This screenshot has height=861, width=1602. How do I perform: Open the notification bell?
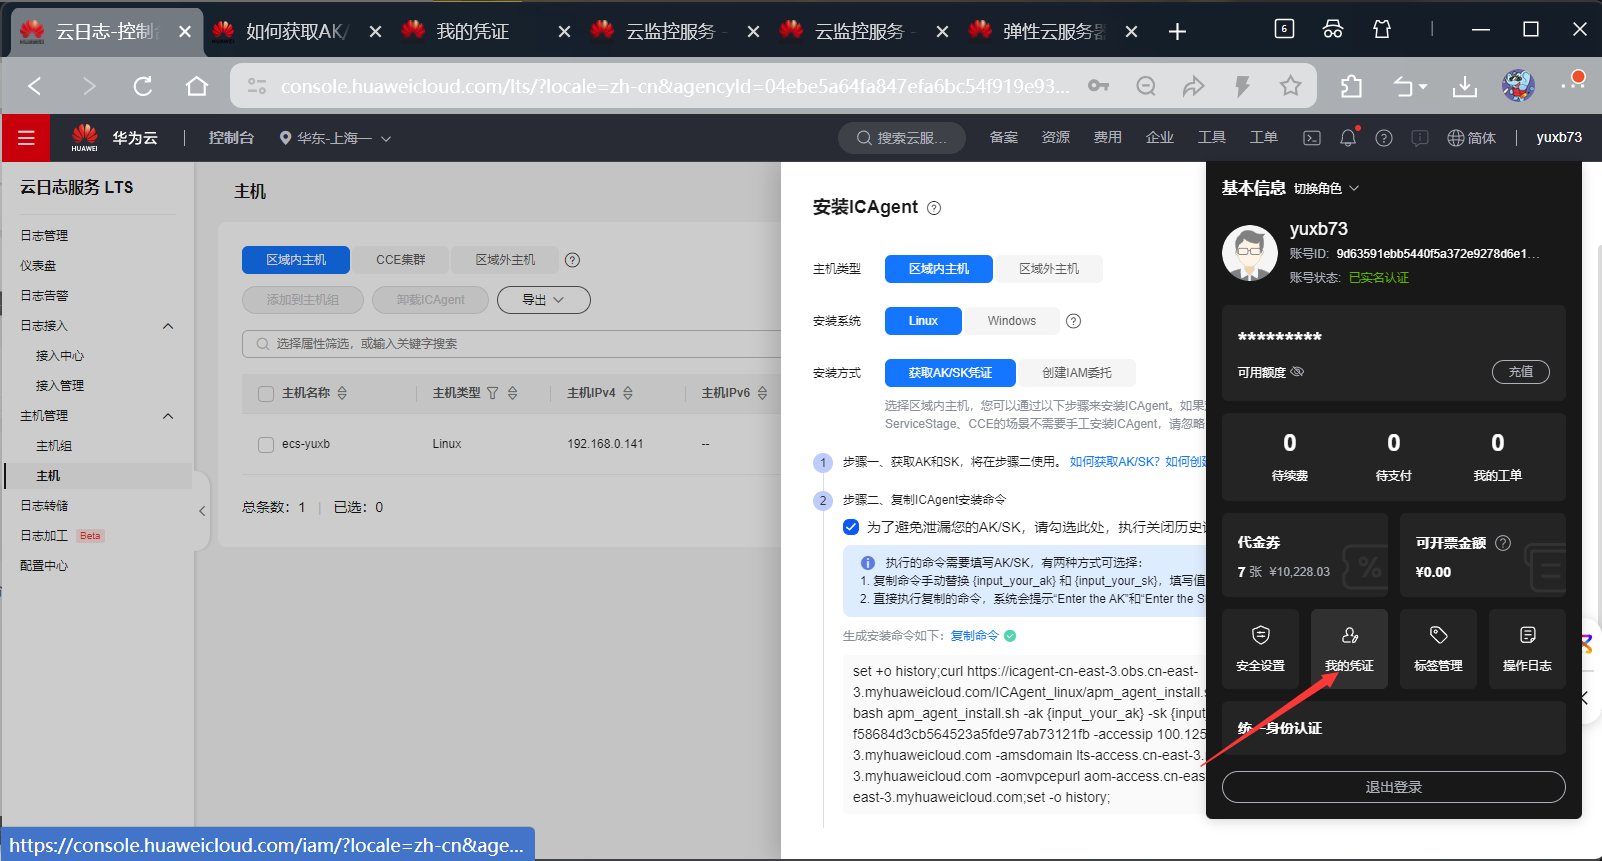click(x=1348, y=138)
